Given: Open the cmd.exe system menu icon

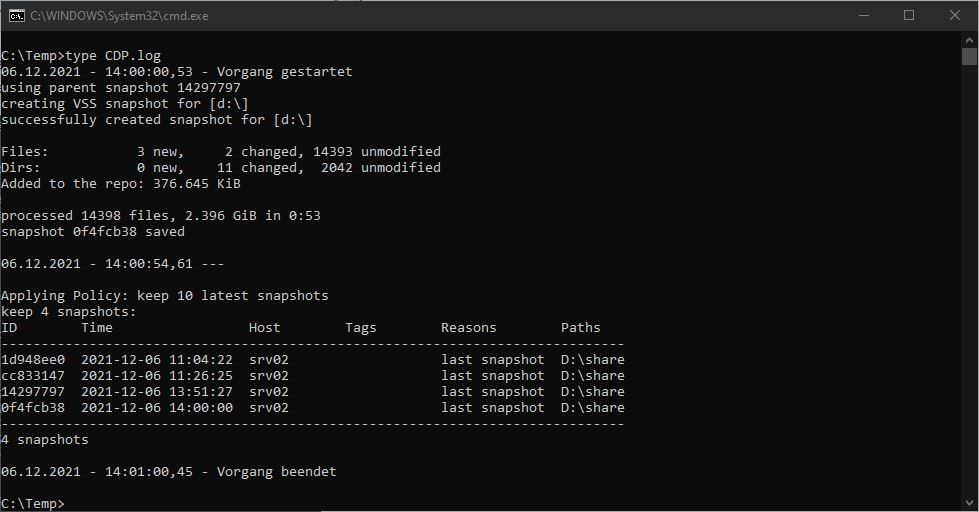Looking at the screenshot, I should tap(16, 15).
